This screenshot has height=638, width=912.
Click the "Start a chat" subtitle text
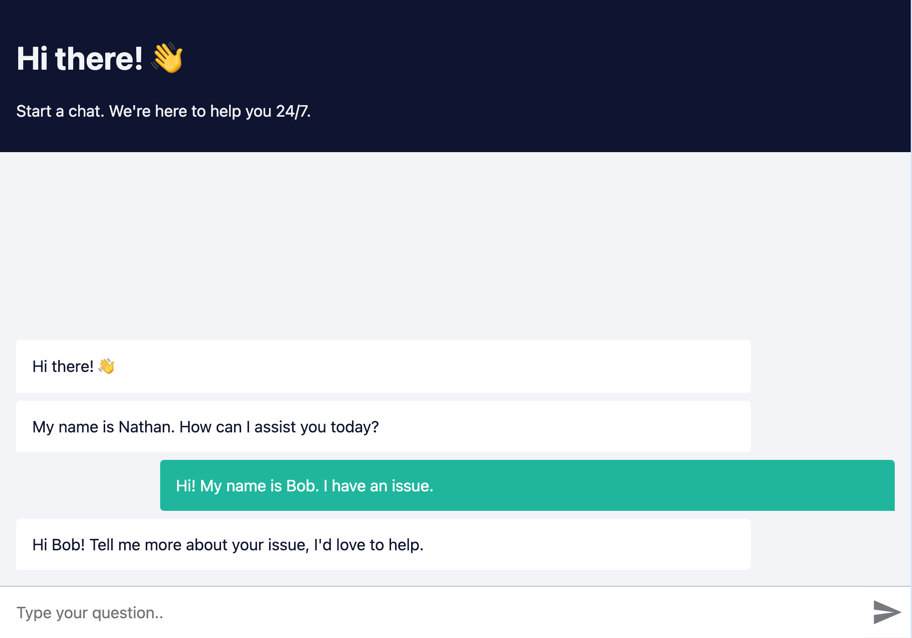point(59,111)
